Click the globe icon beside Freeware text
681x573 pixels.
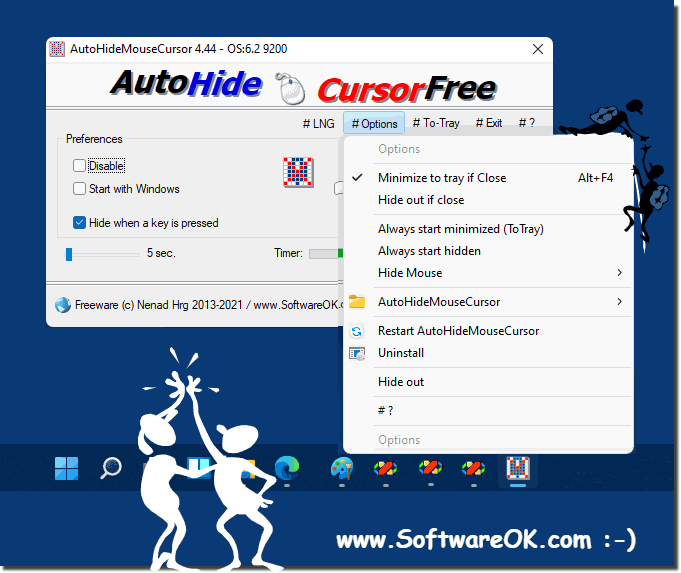[63, 305]
